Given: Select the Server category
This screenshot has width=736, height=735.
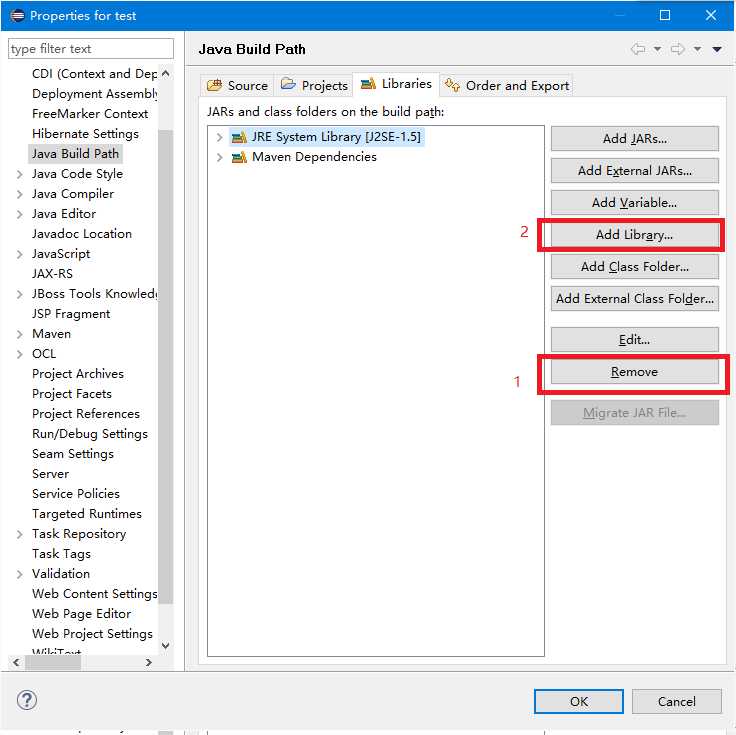Looking at the screenshot, I should [50, 474].
